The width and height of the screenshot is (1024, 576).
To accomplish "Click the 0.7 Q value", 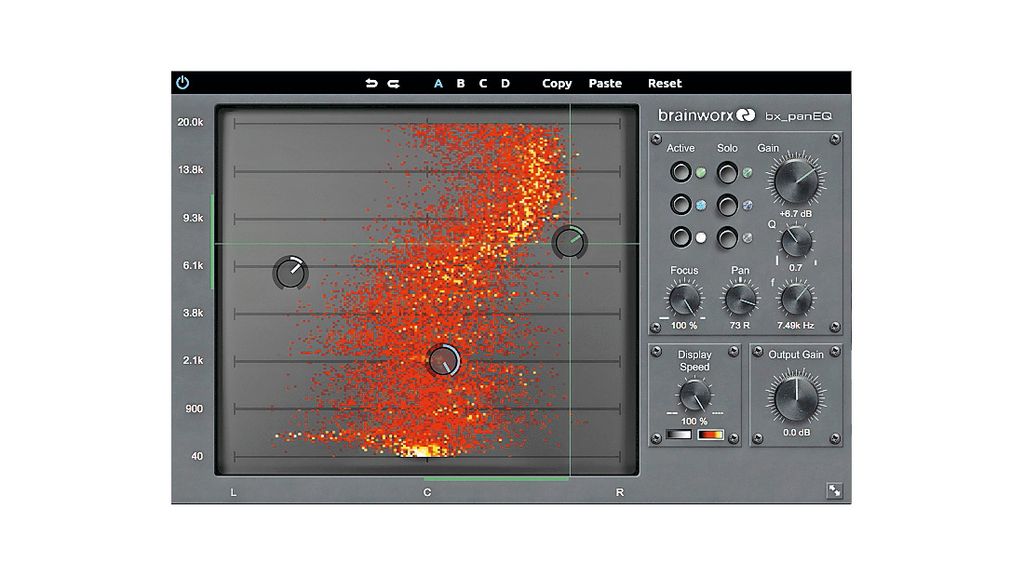I will (x=795, y=268).
